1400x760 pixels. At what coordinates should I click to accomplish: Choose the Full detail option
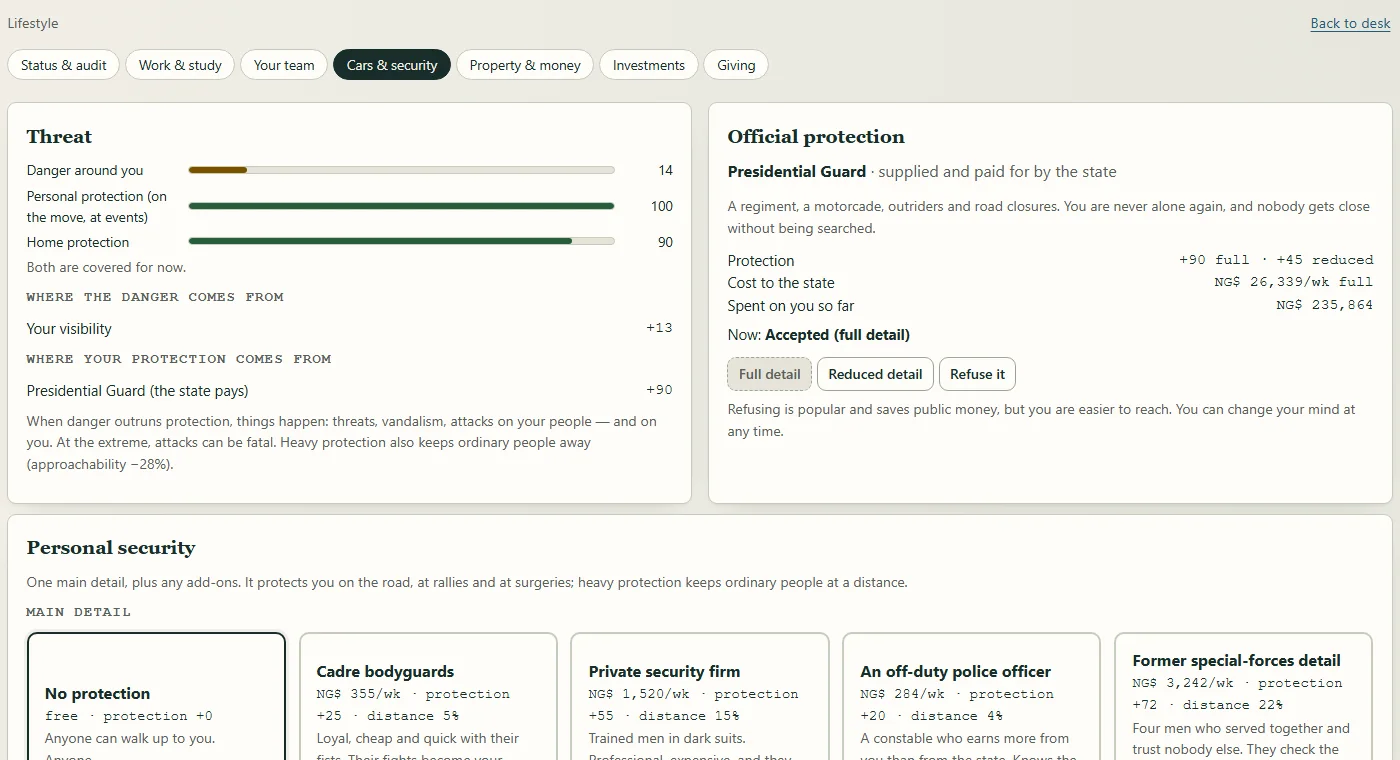pos(770,374)
